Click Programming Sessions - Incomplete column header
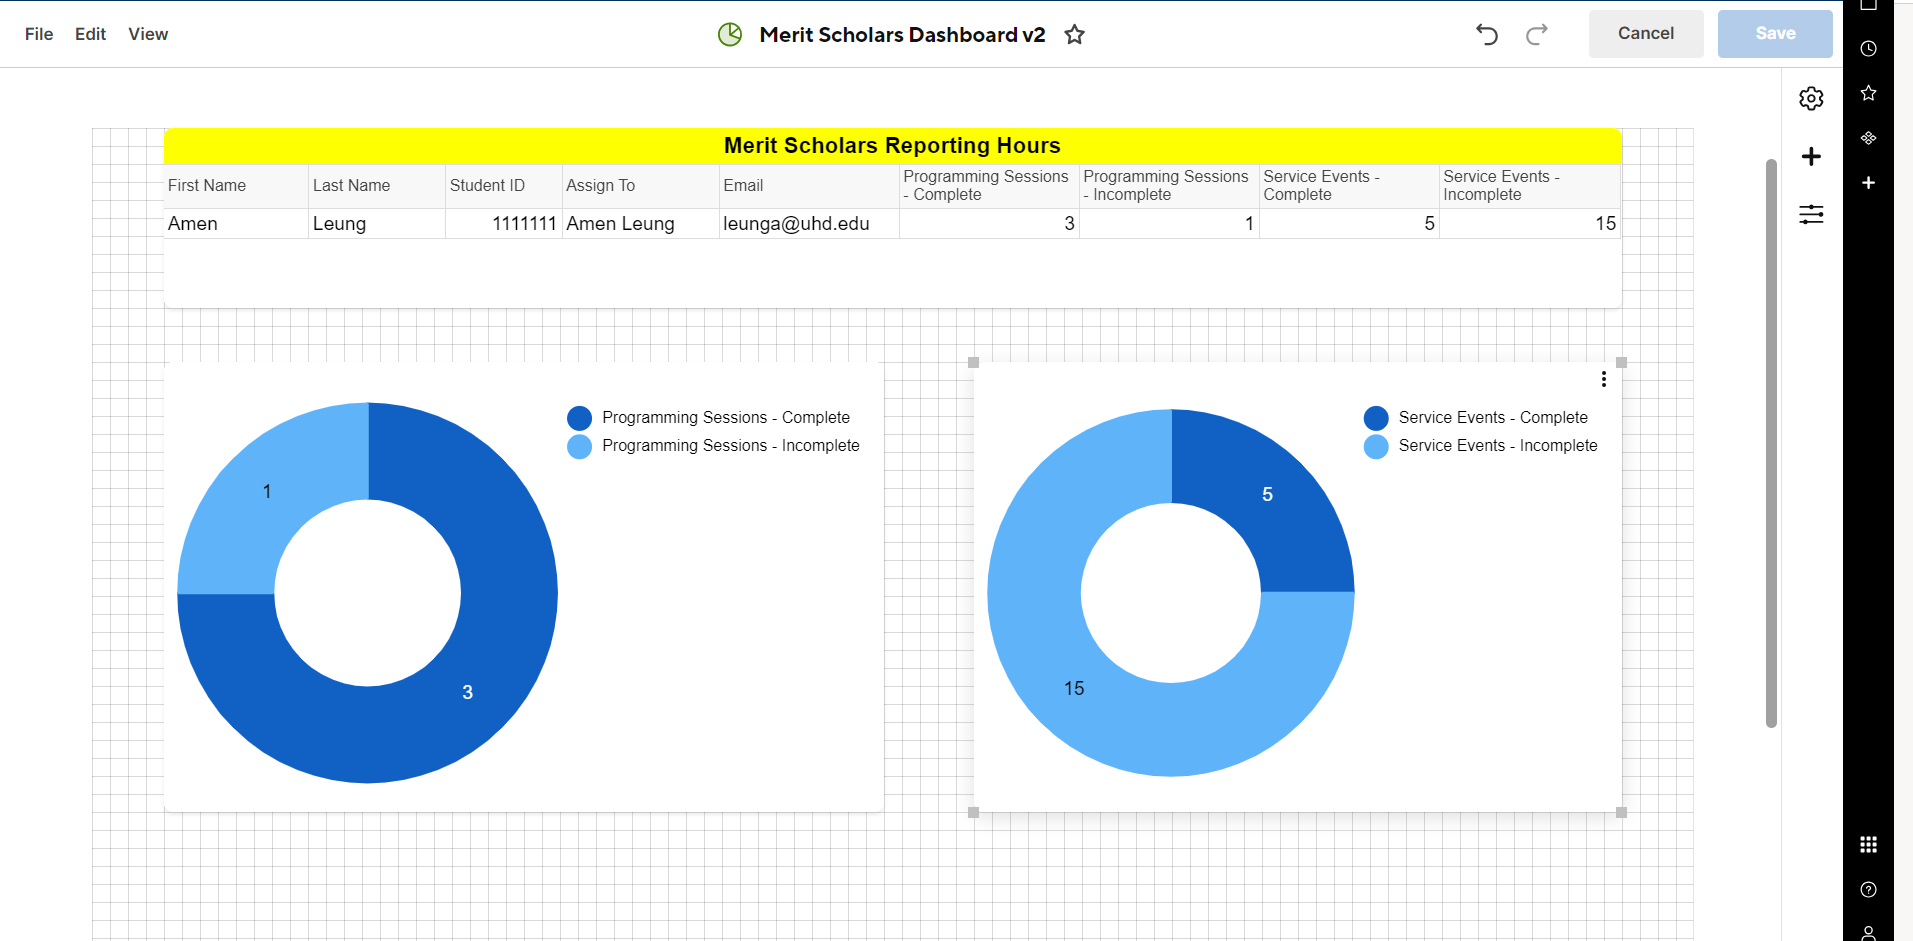Screen dimensions: 1913x941 coord(1169,186)
